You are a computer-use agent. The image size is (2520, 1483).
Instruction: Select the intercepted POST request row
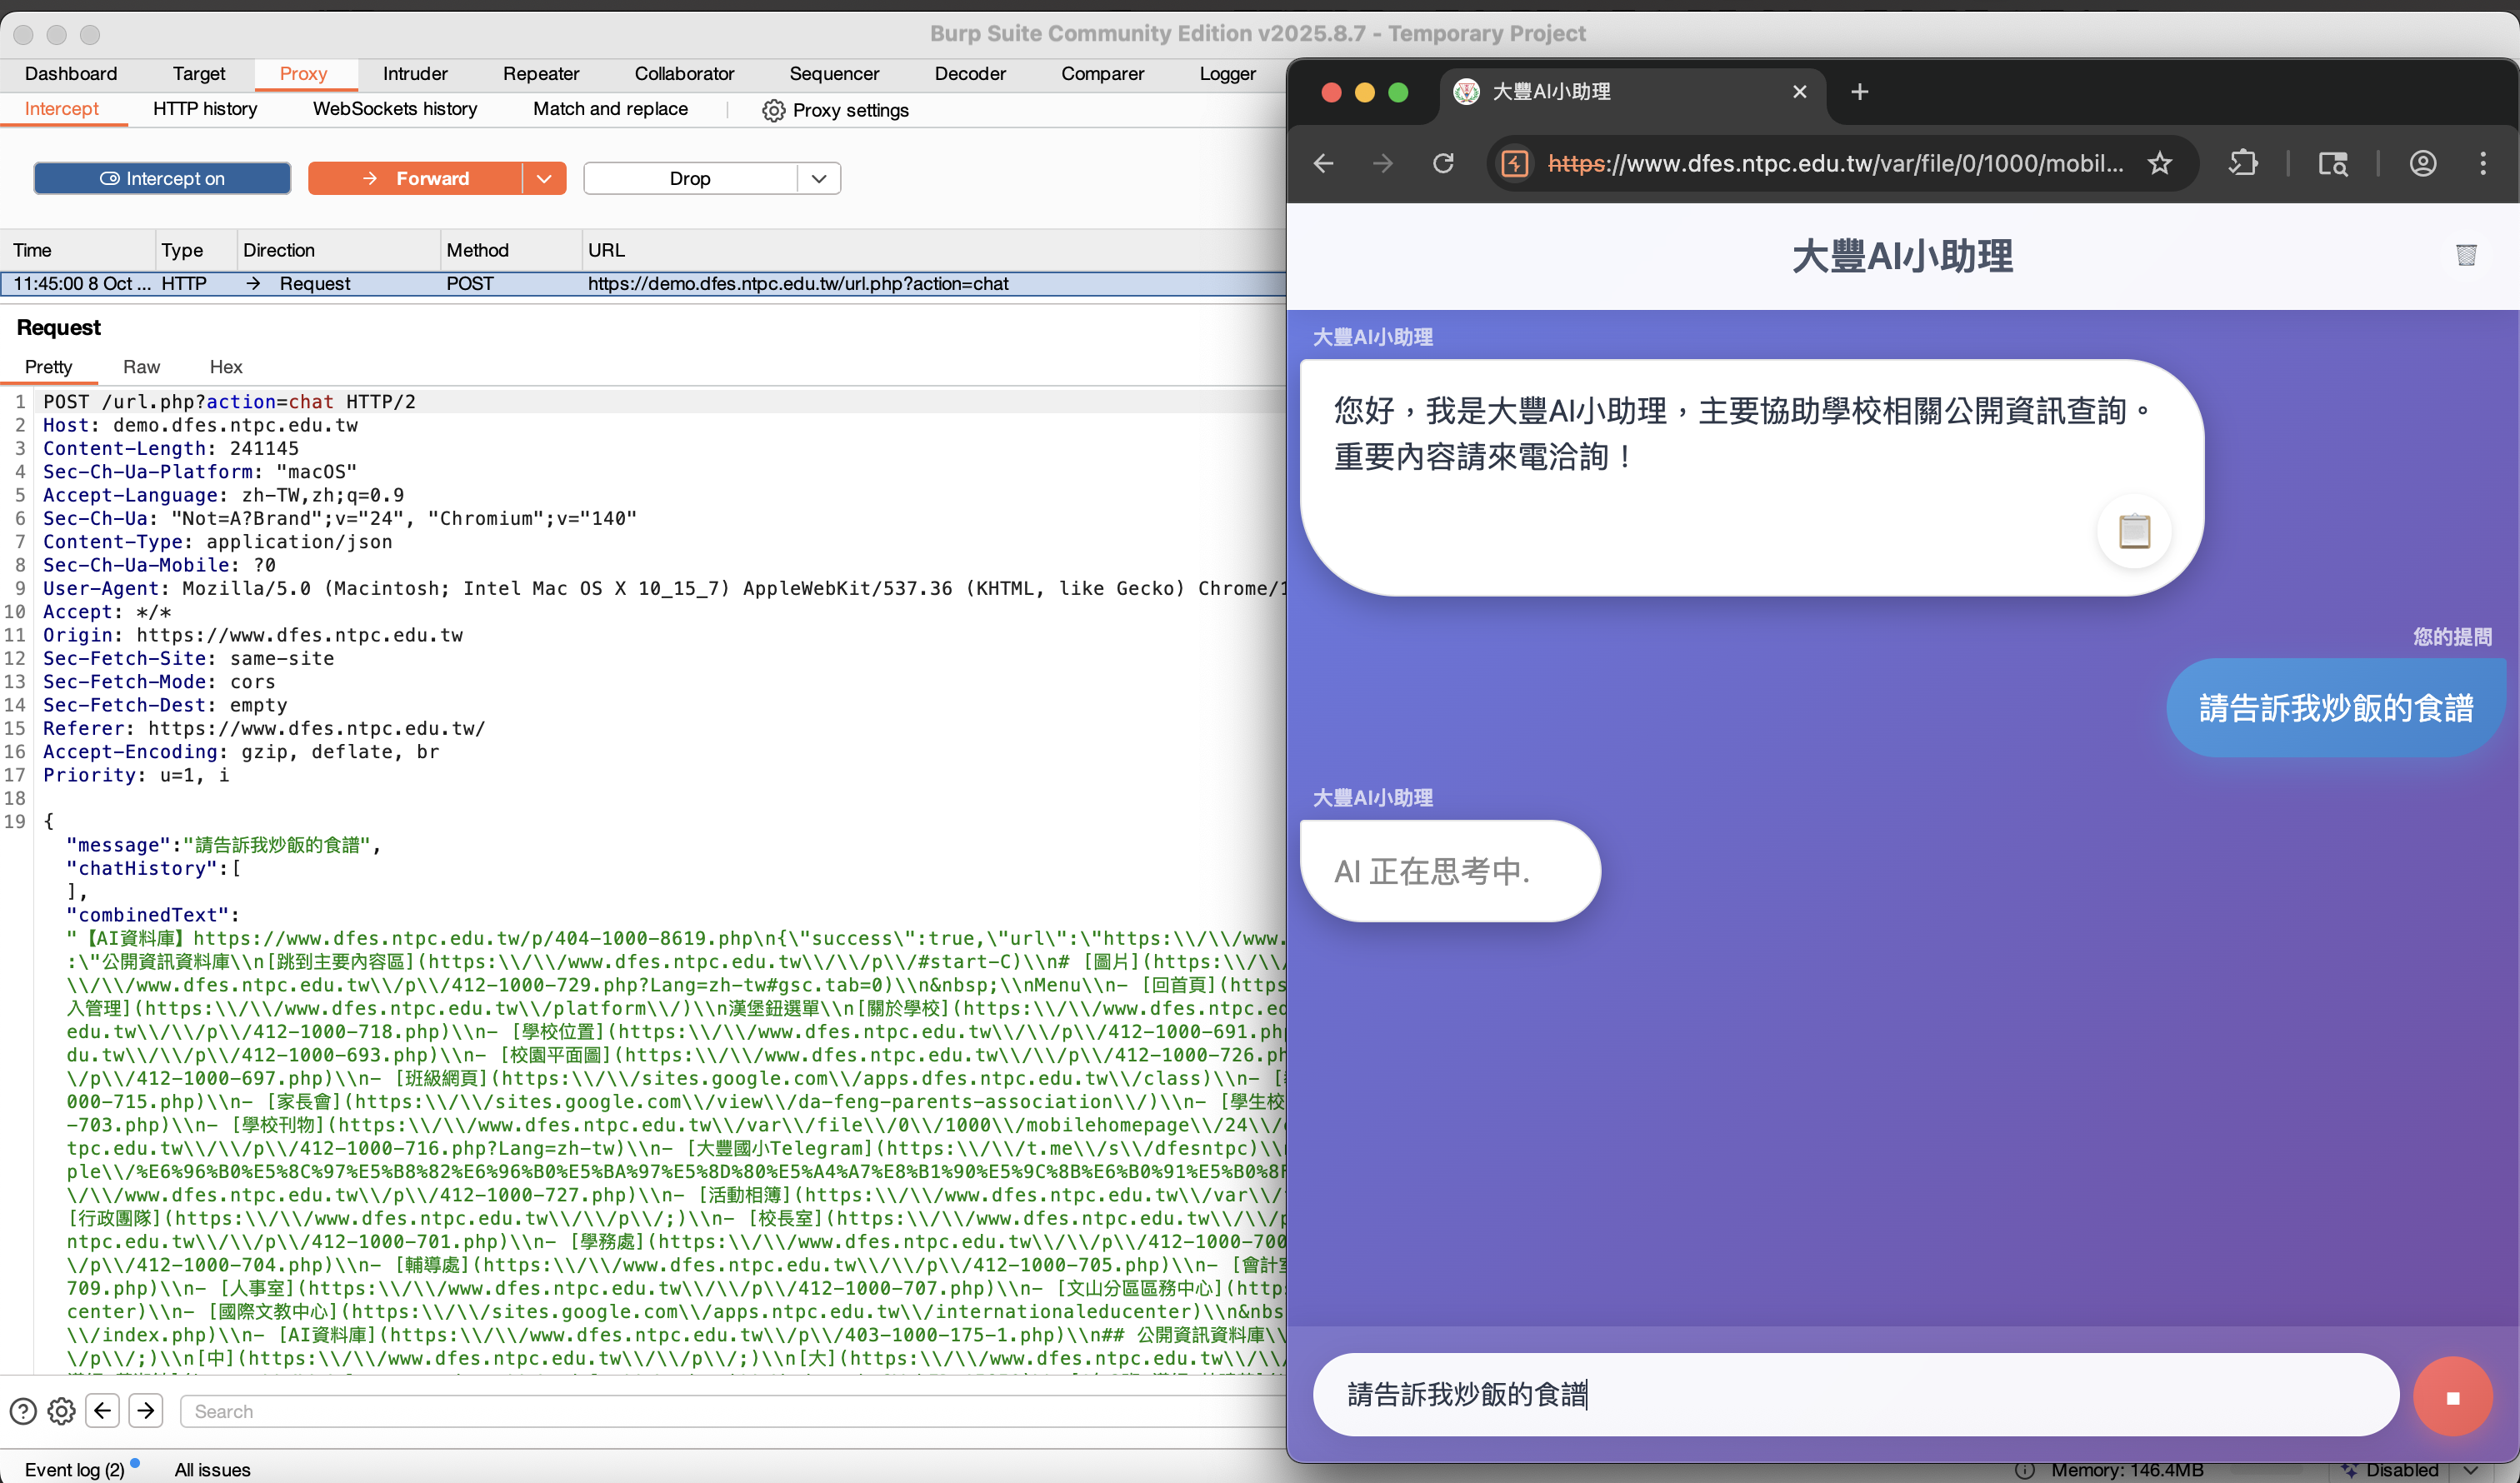point(644,284)
